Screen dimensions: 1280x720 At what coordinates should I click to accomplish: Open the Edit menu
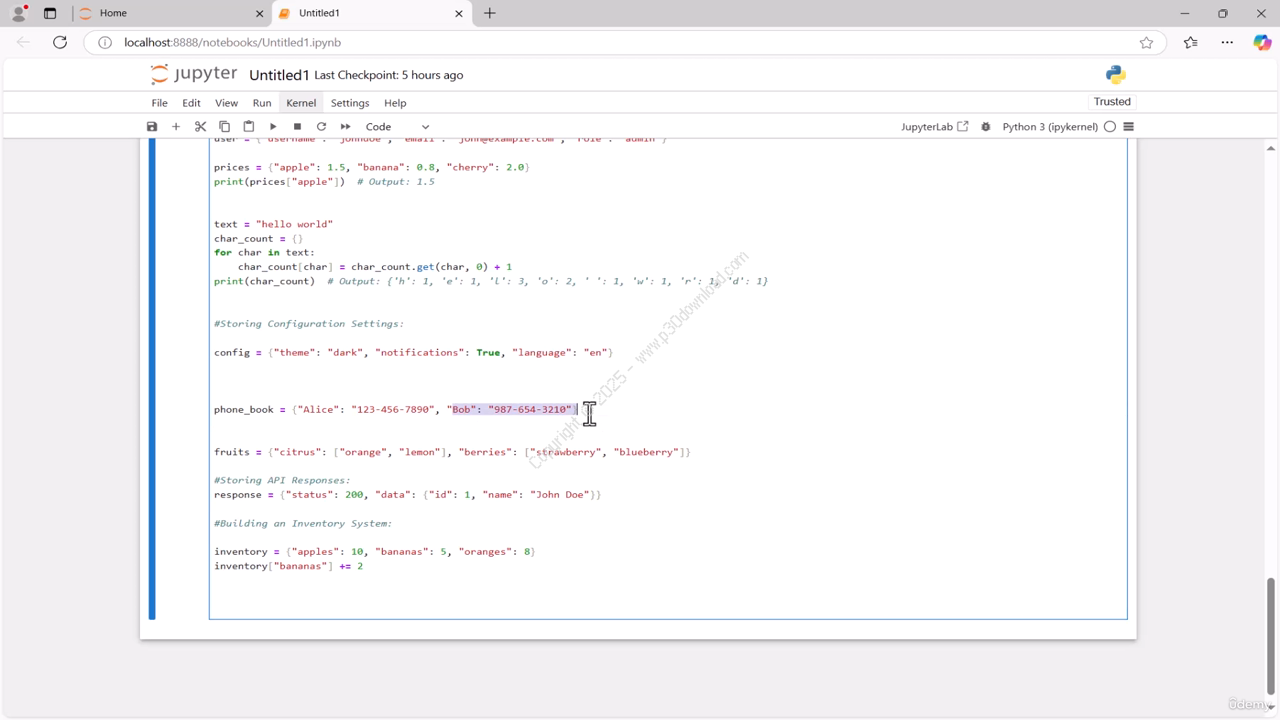click(191, 103)
